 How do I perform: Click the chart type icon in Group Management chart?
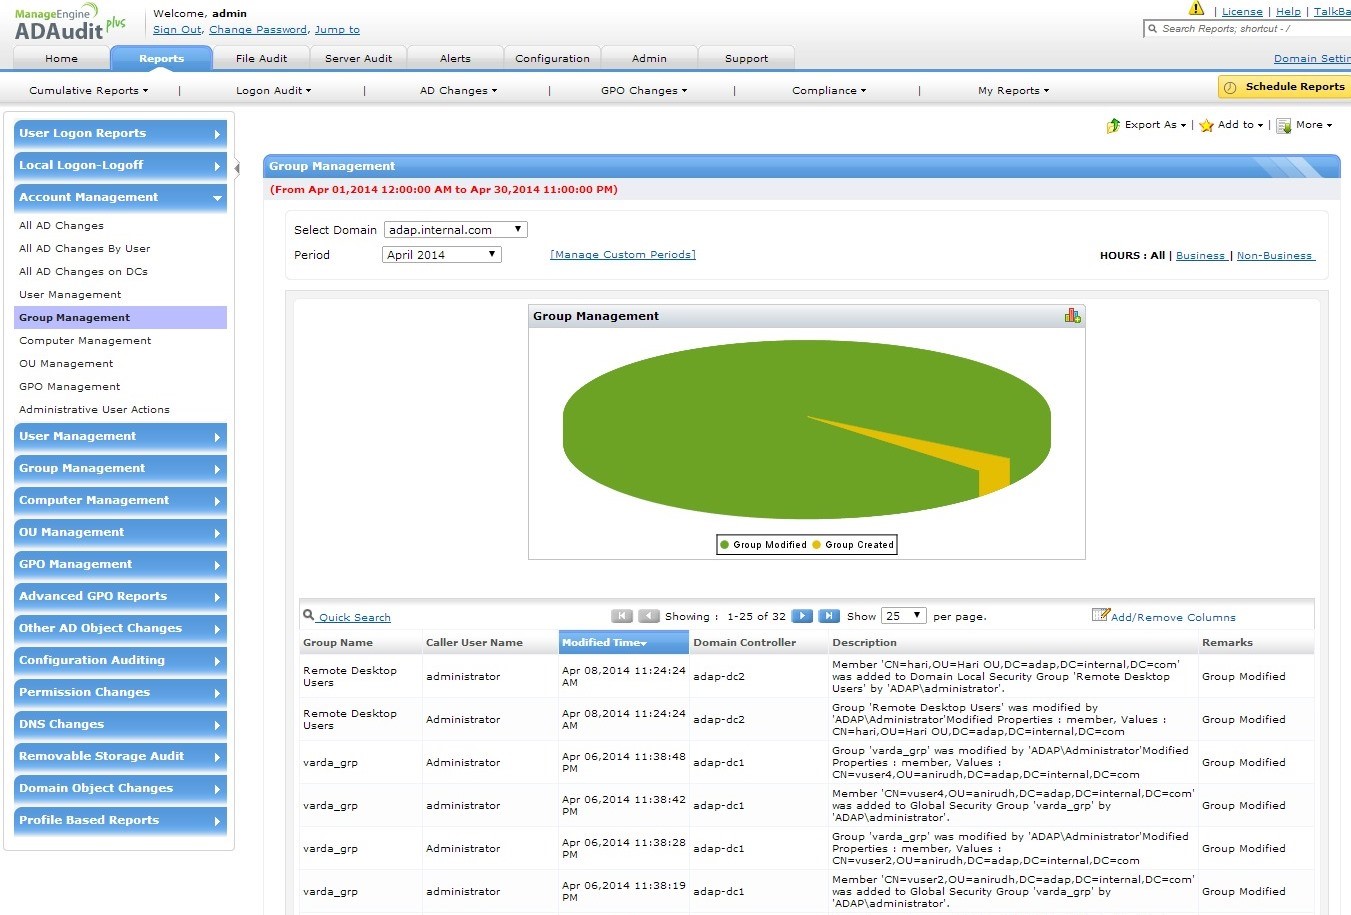[1072, 316]
